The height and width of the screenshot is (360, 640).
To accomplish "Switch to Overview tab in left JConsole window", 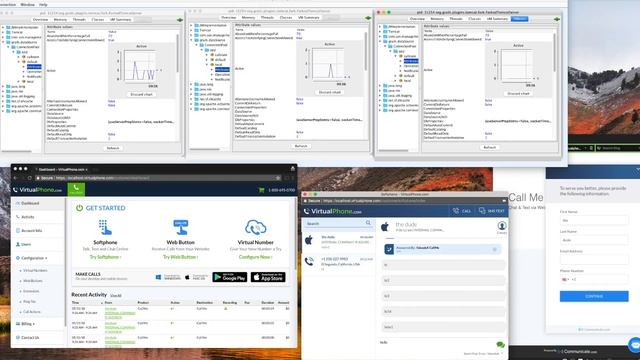I will (x=40, y=20).
